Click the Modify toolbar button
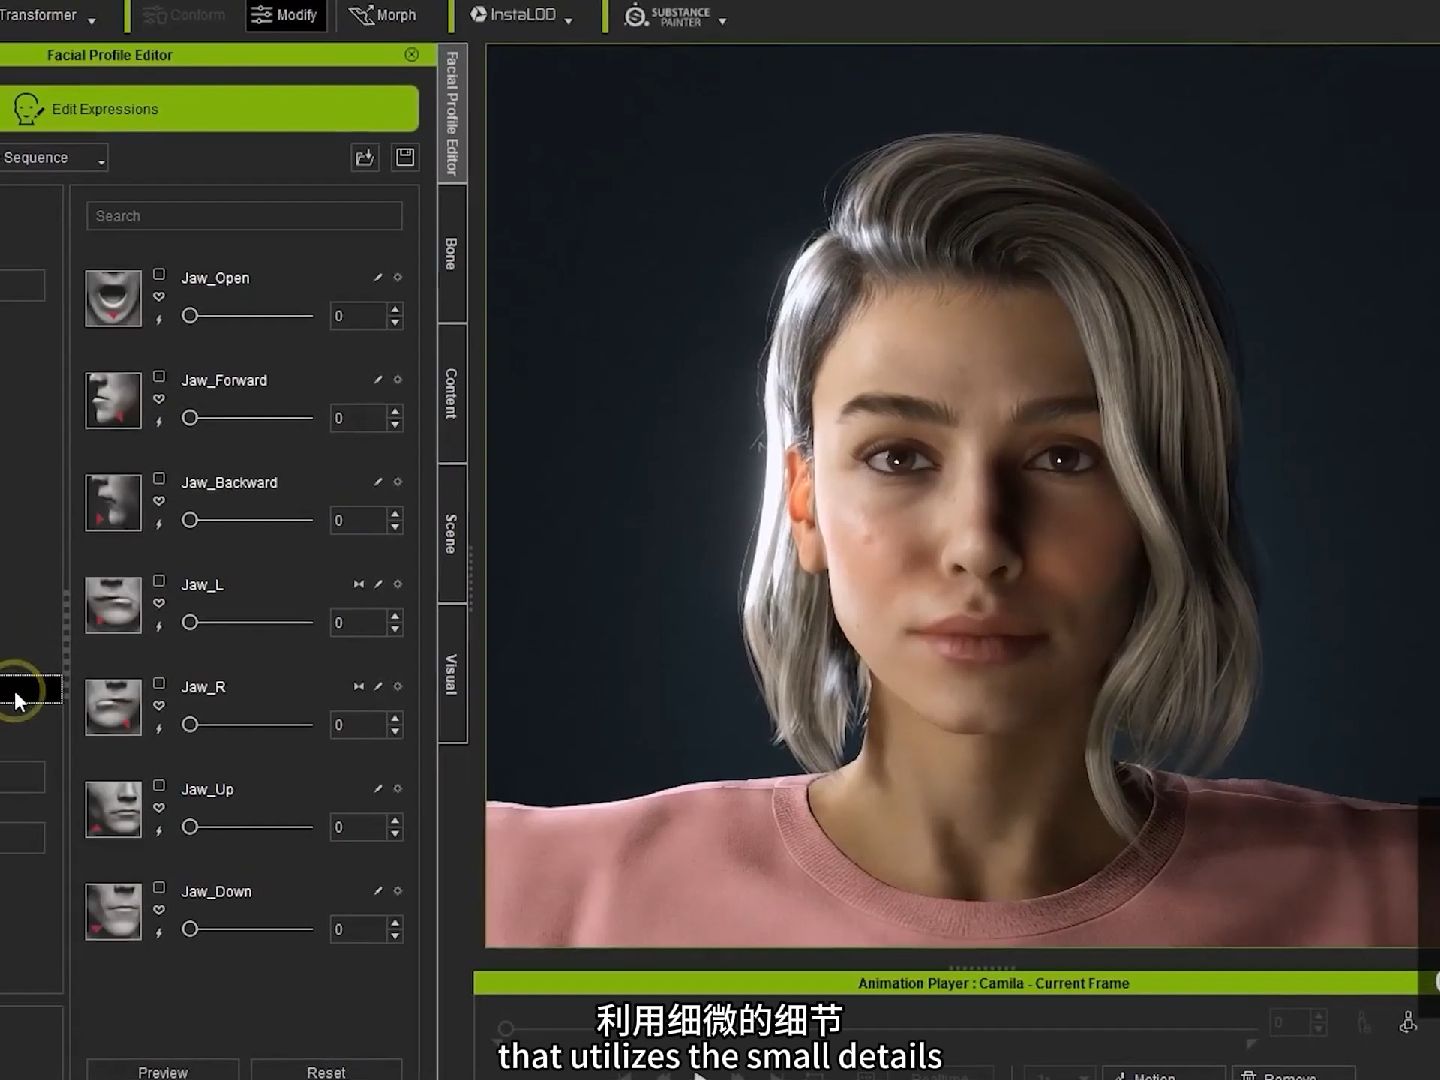 click(x=285, y=15)
